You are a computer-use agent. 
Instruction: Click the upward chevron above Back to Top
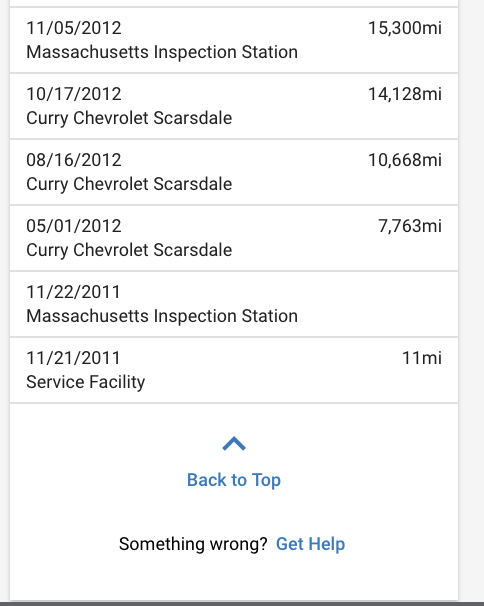point(234,444)
